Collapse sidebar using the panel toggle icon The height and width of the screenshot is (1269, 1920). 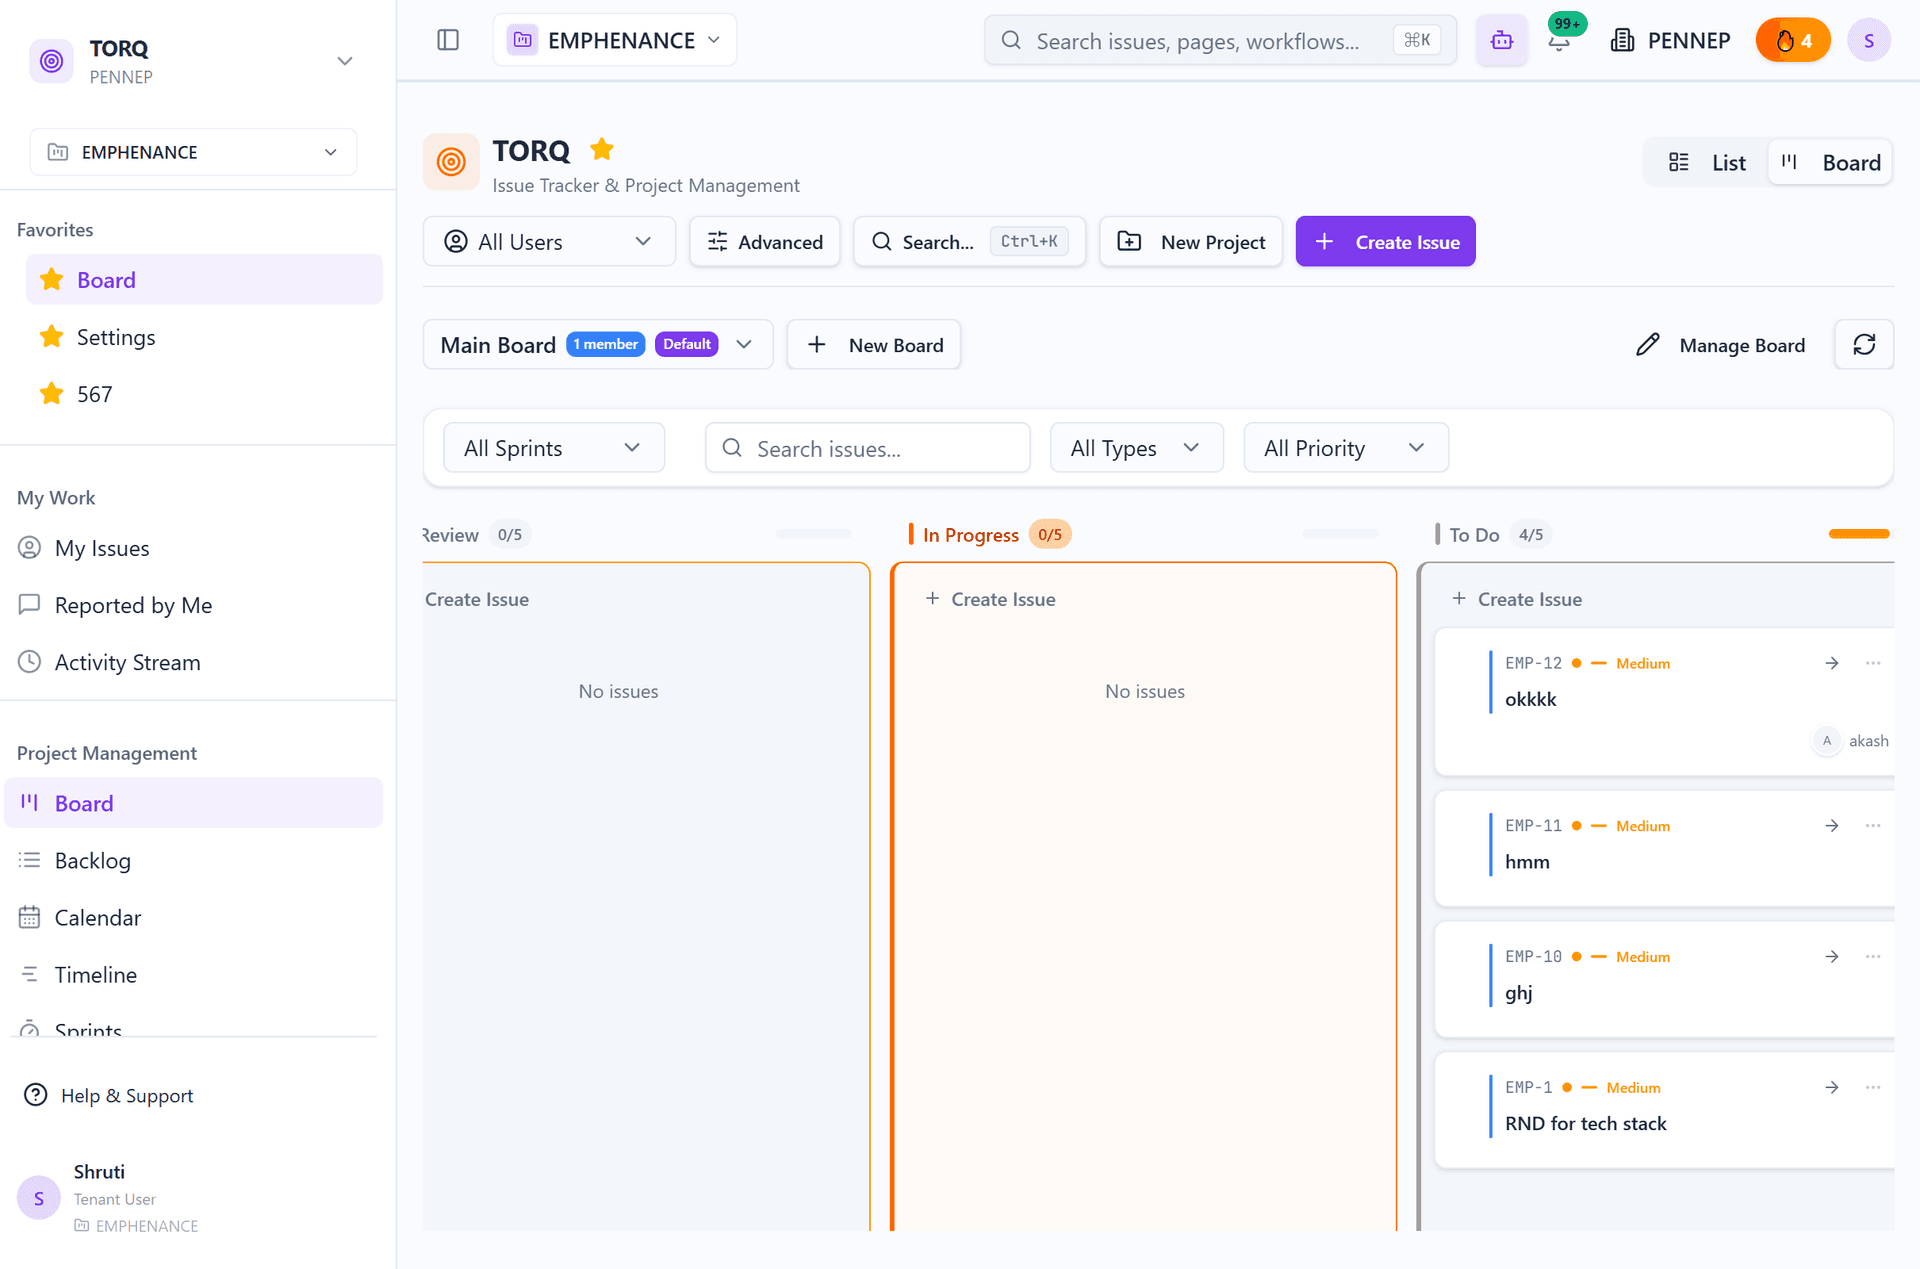point(448,40)
